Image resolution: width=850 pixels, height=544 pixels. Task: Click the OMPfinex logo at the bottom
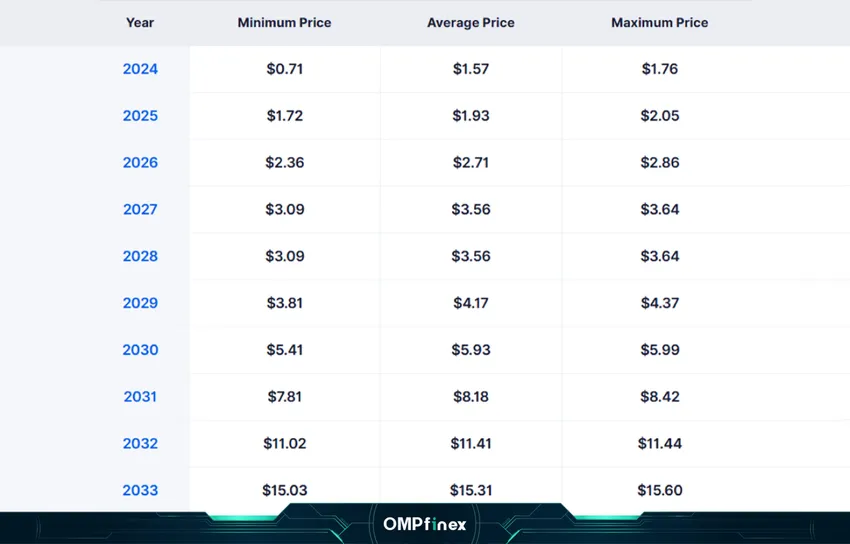pyautogui.click(x=424, y=524)
